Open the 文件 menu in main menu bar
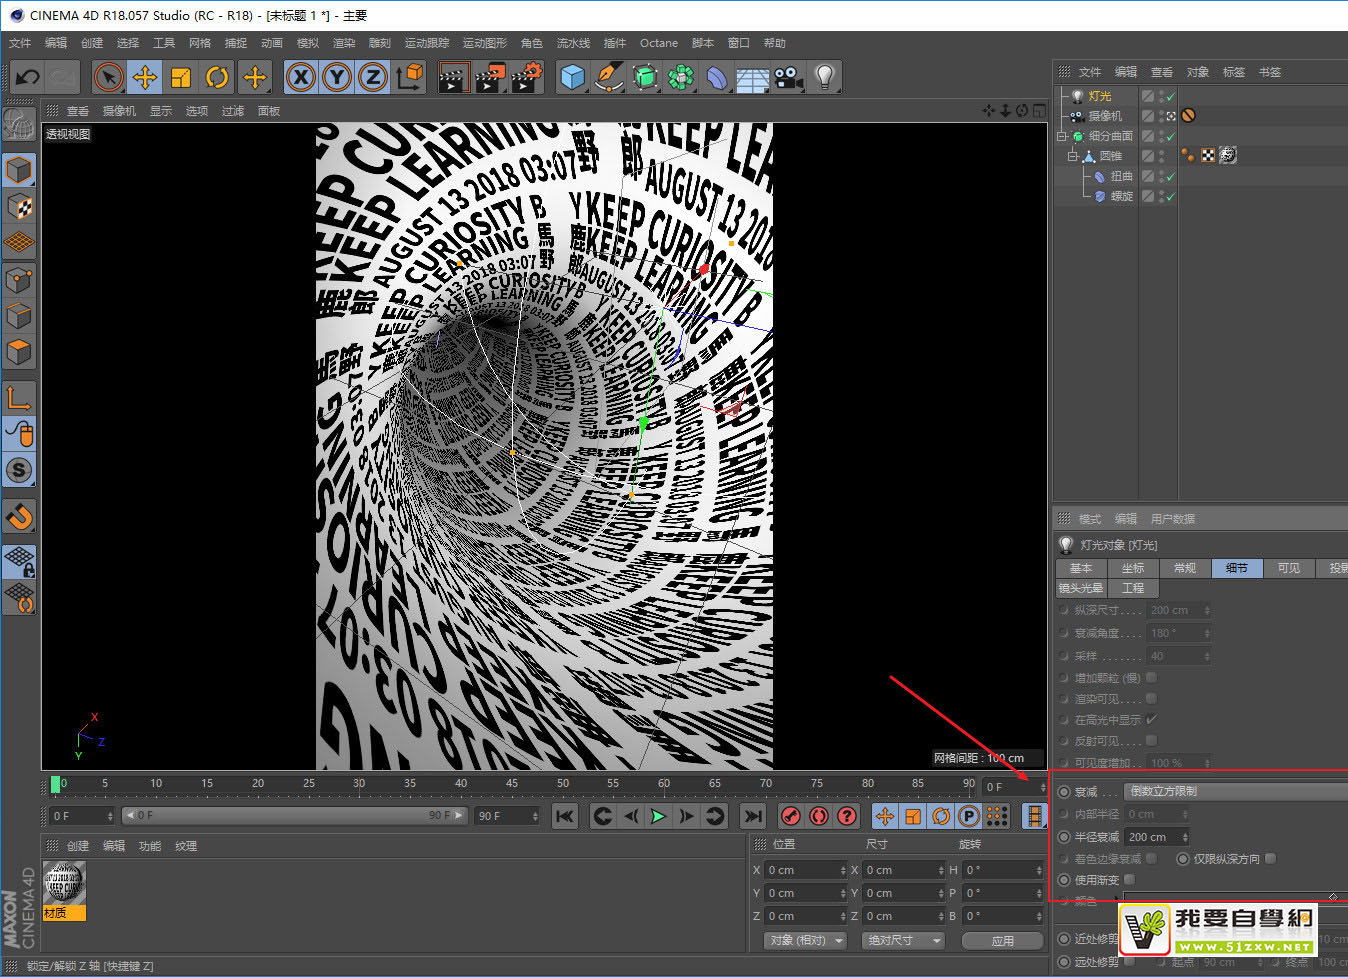The width and height of the screenshot is (1348, 977). (20, 43)
